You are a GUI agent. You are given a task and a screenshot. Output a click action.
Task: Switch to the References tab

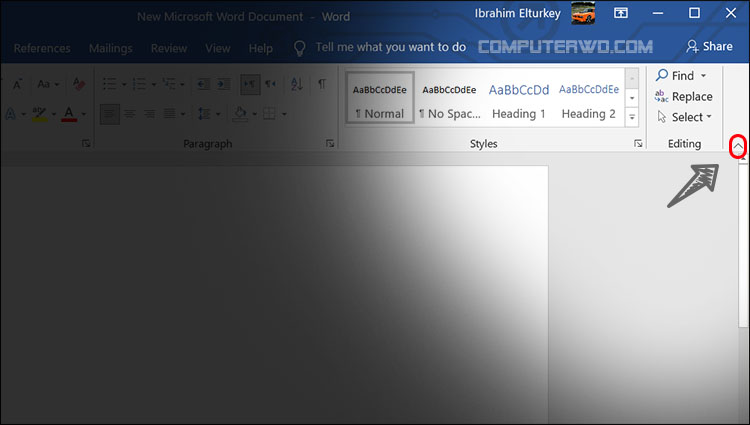[x=42, y=48]
